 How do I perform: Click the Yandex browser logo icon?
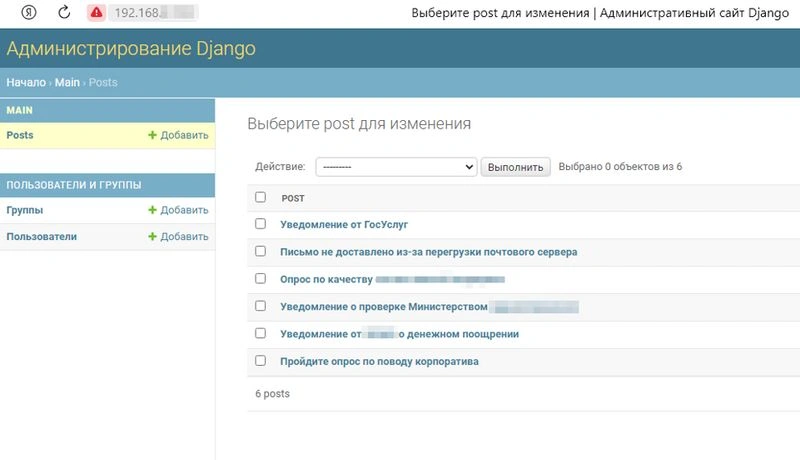(29, 12)
